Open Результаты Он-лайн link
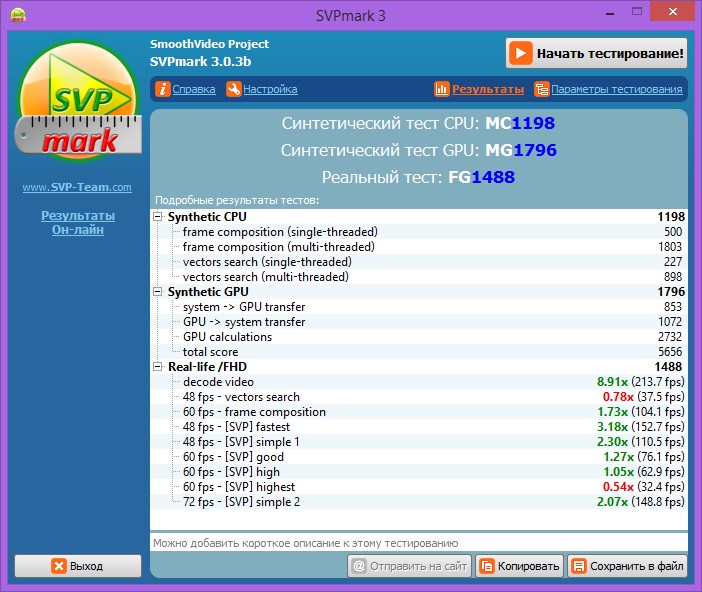This screenshot has width=702, height=592. tap(78, 223)
